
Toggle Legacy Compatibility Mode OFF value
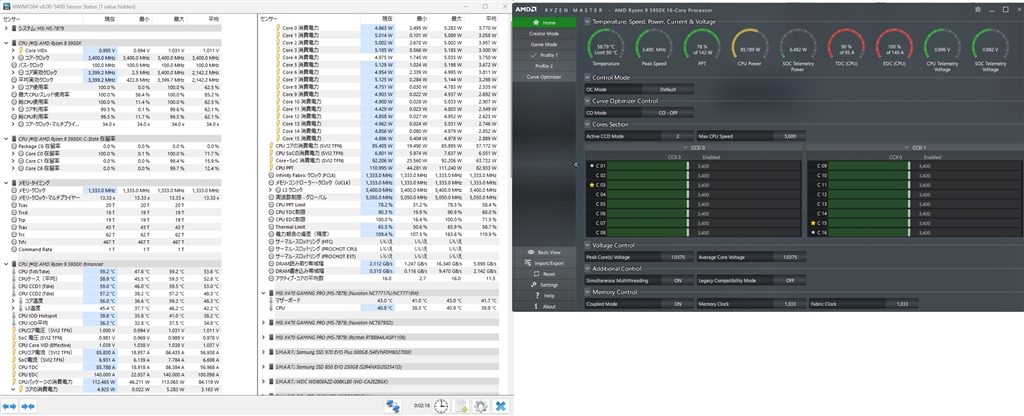pos(790,280)
